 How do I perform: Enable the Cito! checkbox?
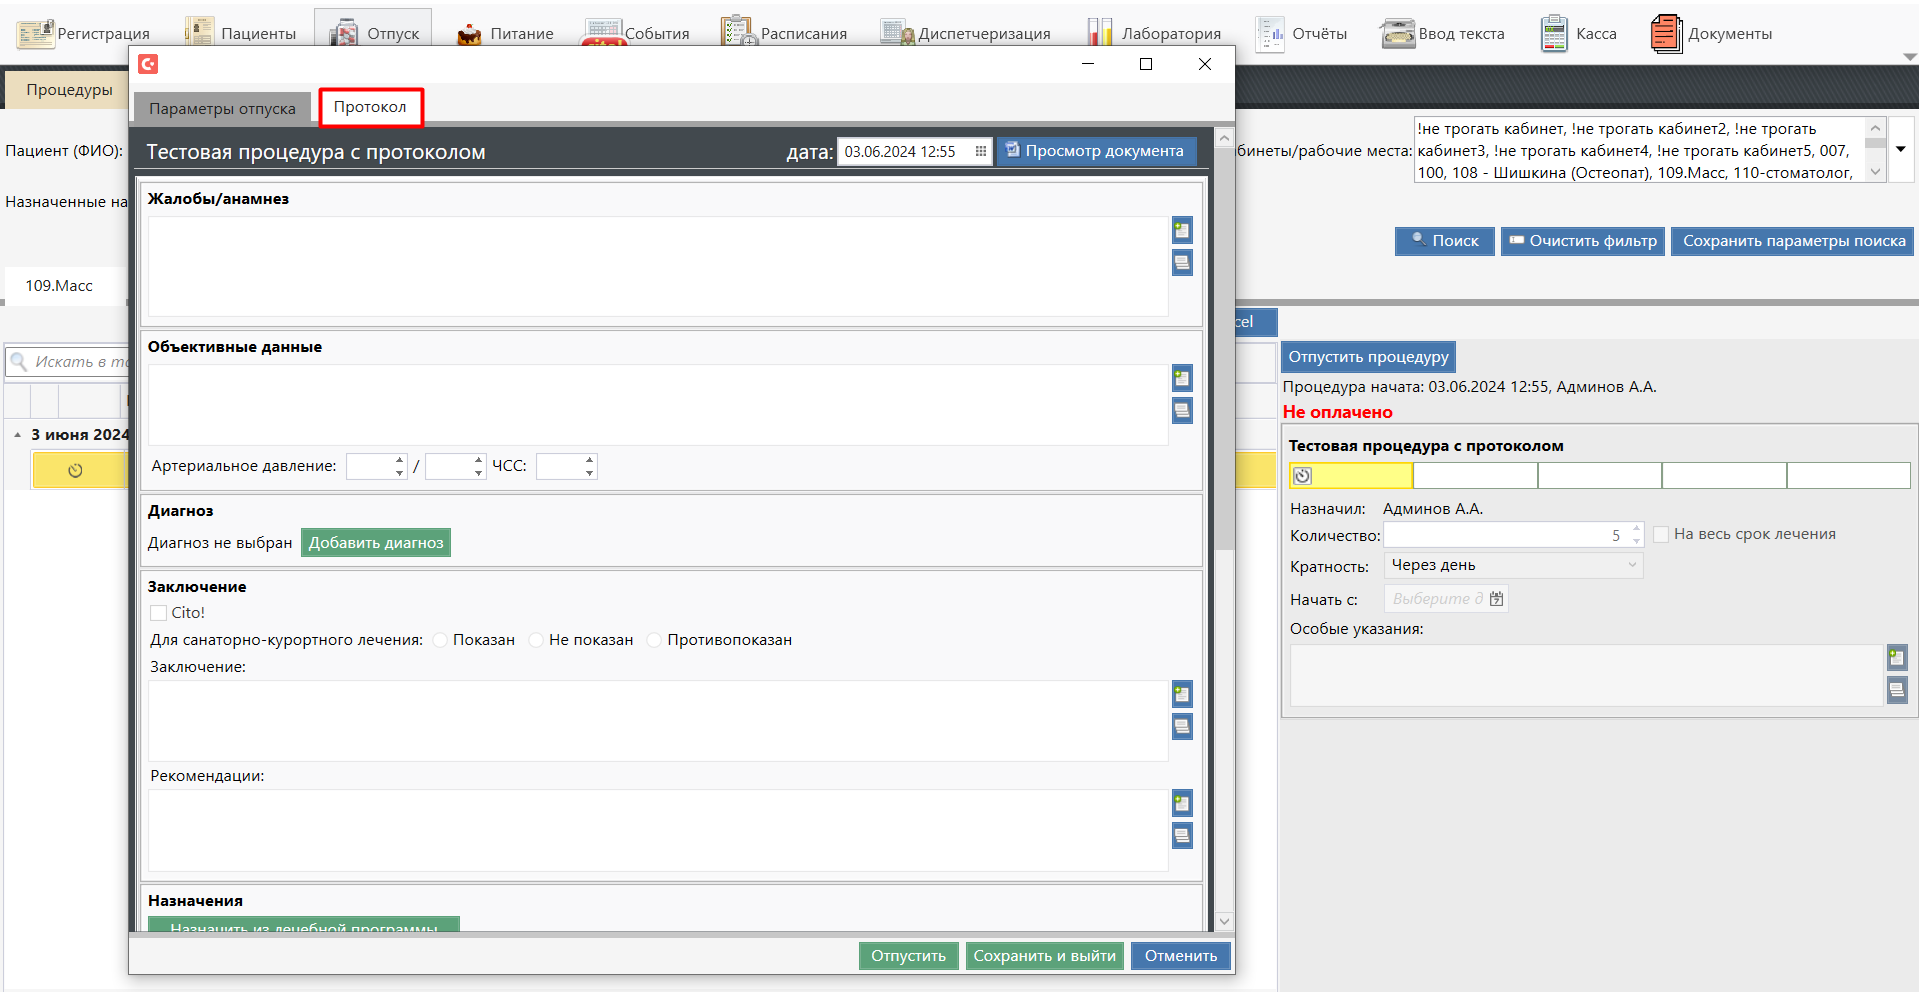(x=159, y=613)
